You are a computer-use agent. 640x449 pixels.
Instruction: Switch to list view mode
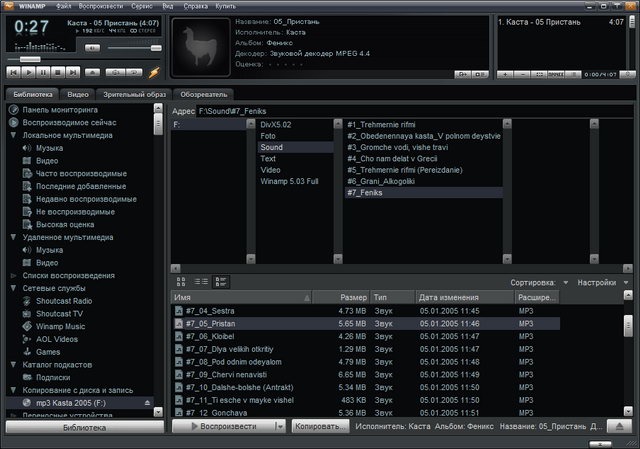201,282
